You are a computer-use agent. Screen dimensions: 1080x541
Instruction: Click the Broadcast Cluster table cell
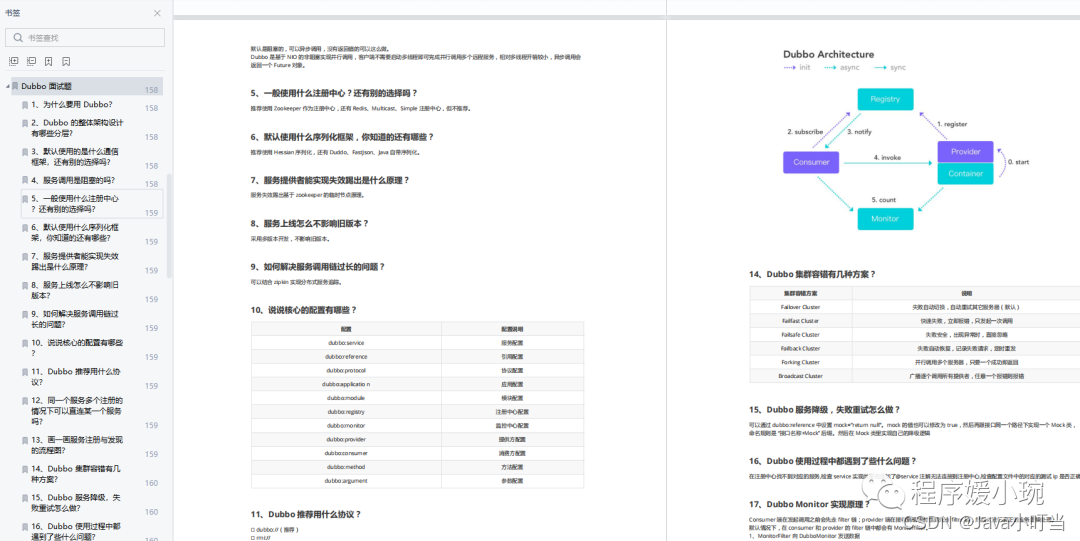[x=800, y=376]
